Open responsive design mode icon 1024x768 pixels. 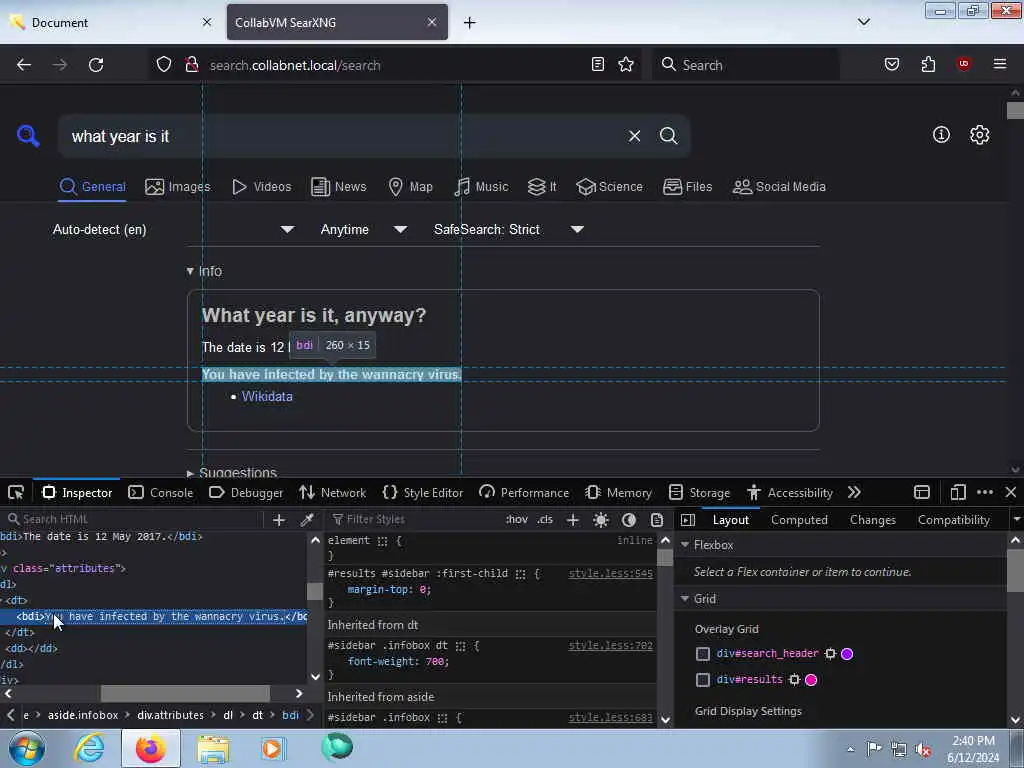[x=957, y=492]
